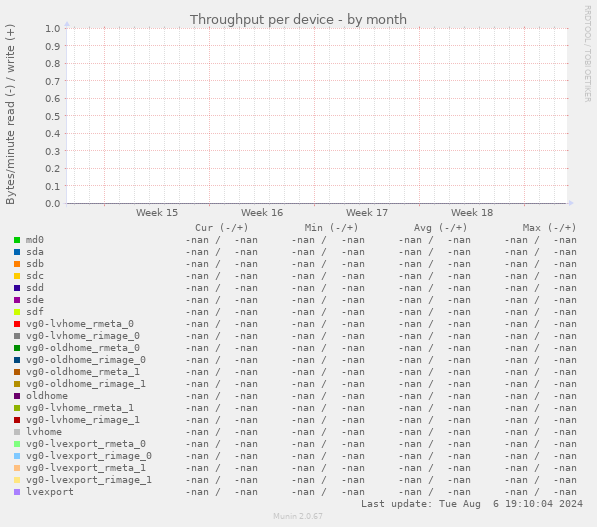Viewport: 597px width, 527px height.
Task: Select the vg0-oldhome_rmeta_1 label
Action: pyautogui.click(x=83, y=372)
